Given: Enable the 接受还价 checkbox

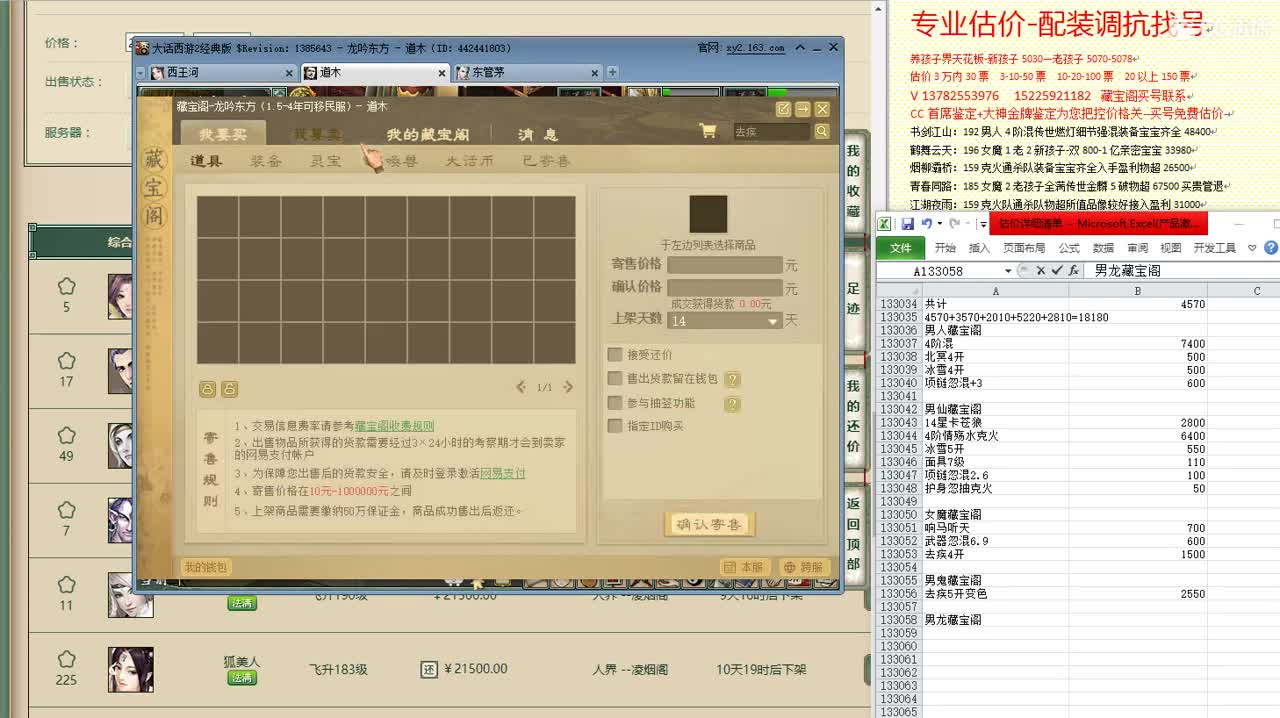Looking at the screenshot, I should 615,354.
